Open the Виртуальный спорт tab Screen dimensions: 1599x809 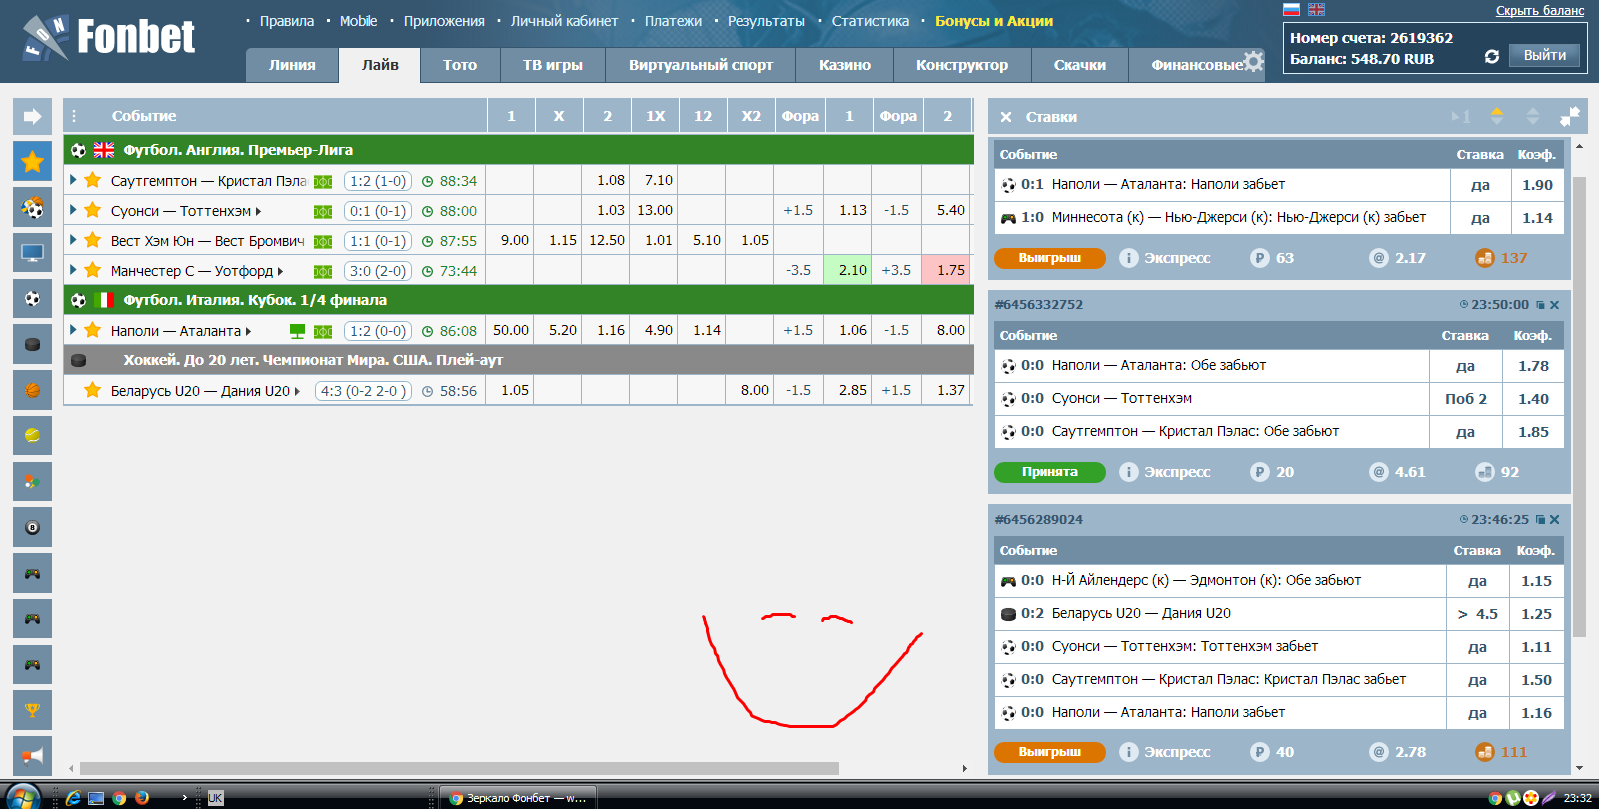[701, 65]
